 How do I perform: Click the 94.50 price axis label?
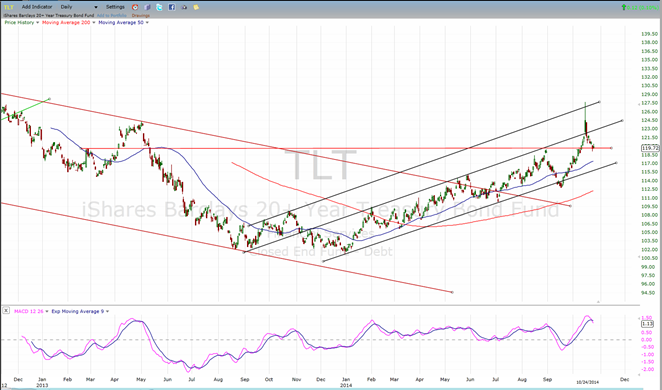point(649,292)
